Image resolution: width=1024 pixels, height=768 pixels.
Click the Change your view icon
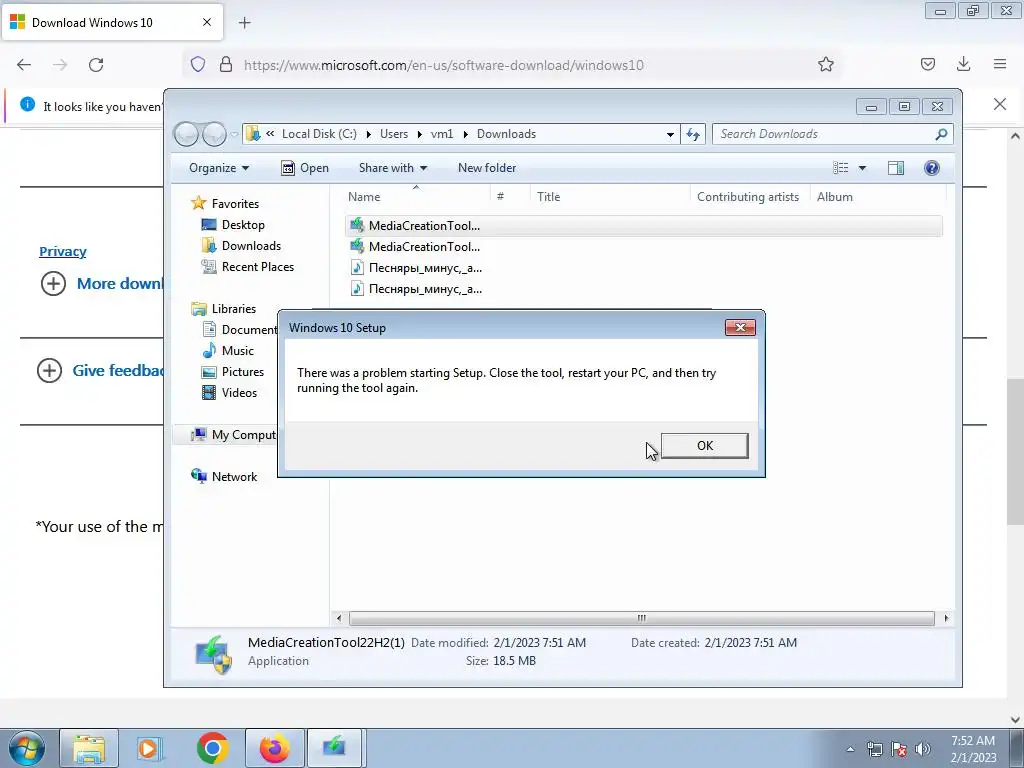[x=840, y=168]
